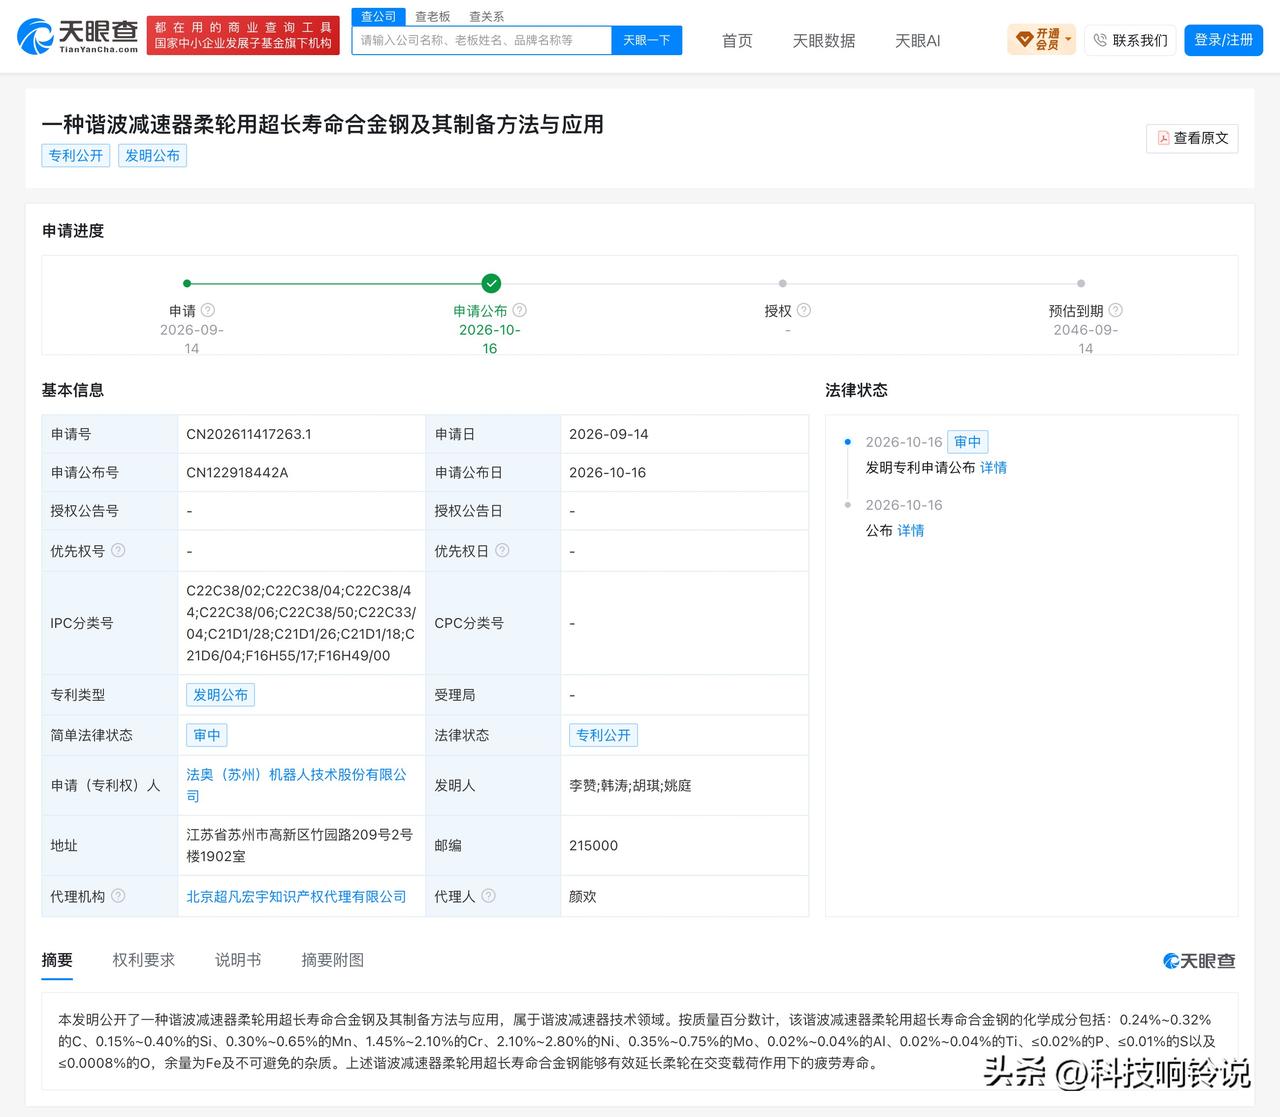This screenshot has width=1280, height=1117.
Task: Click the PDF icon in 查看原文 button
Action: pos(1163,138)
